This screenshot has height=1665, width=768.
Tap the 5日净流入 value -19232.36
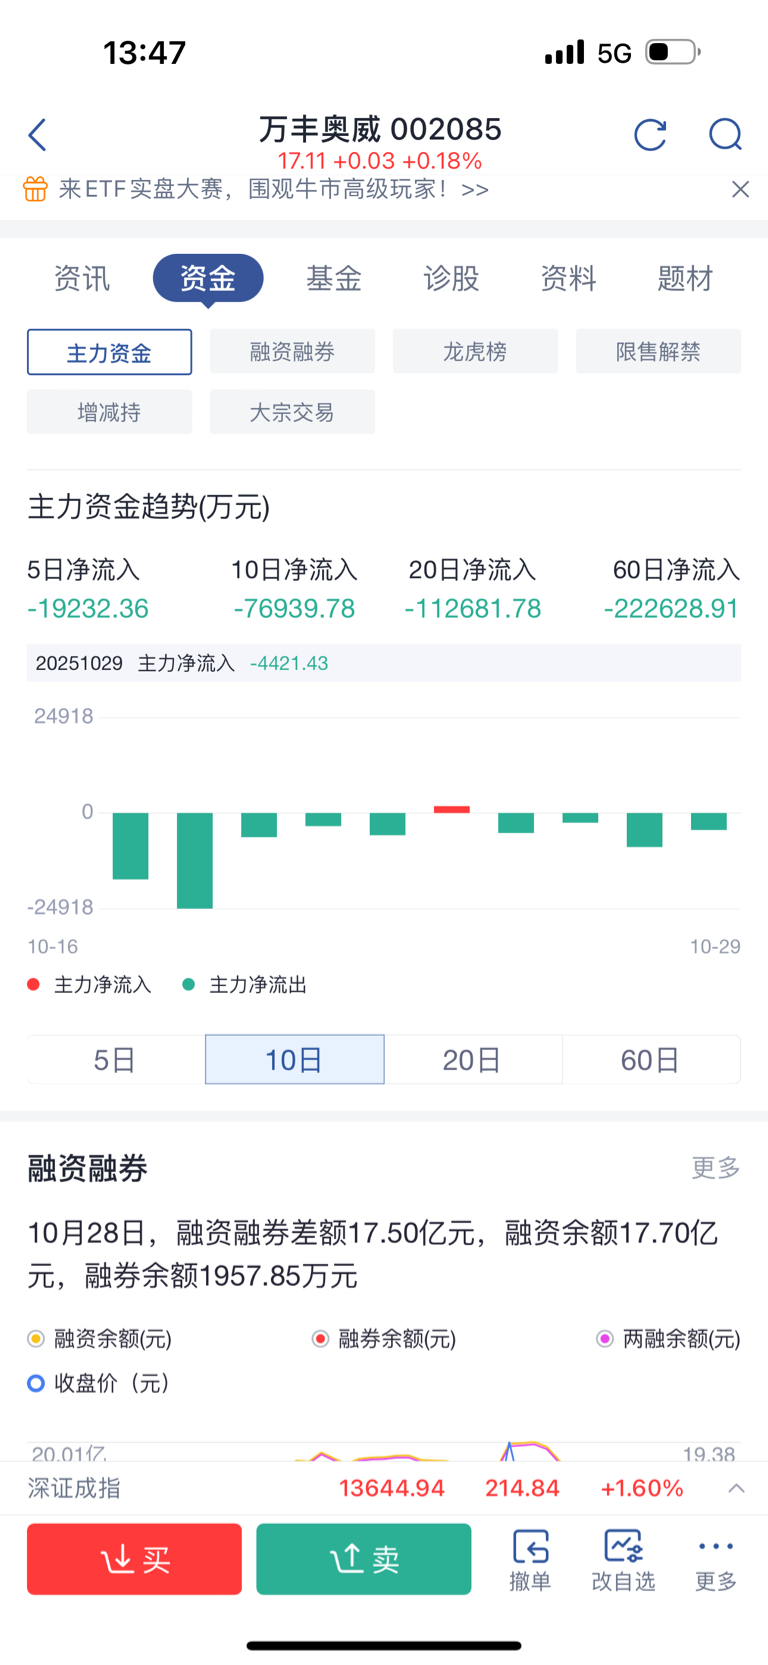coord(88,608)
